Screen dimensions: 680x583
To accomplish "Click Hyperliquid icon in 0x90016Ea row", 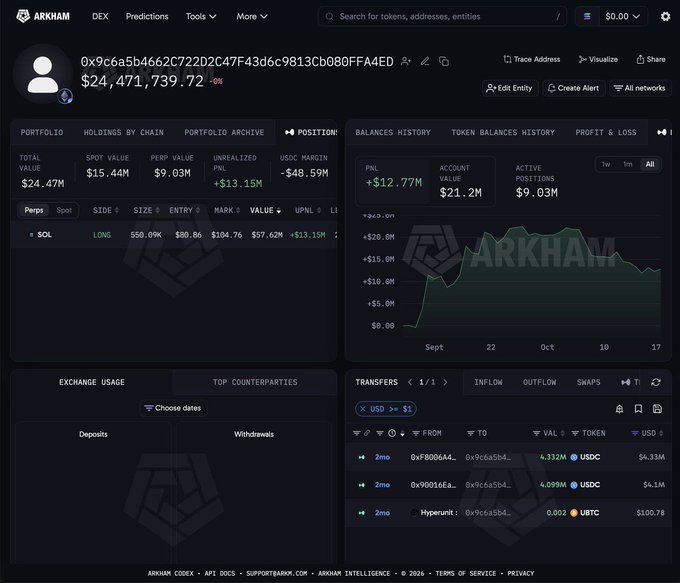I will coord(361,485).
